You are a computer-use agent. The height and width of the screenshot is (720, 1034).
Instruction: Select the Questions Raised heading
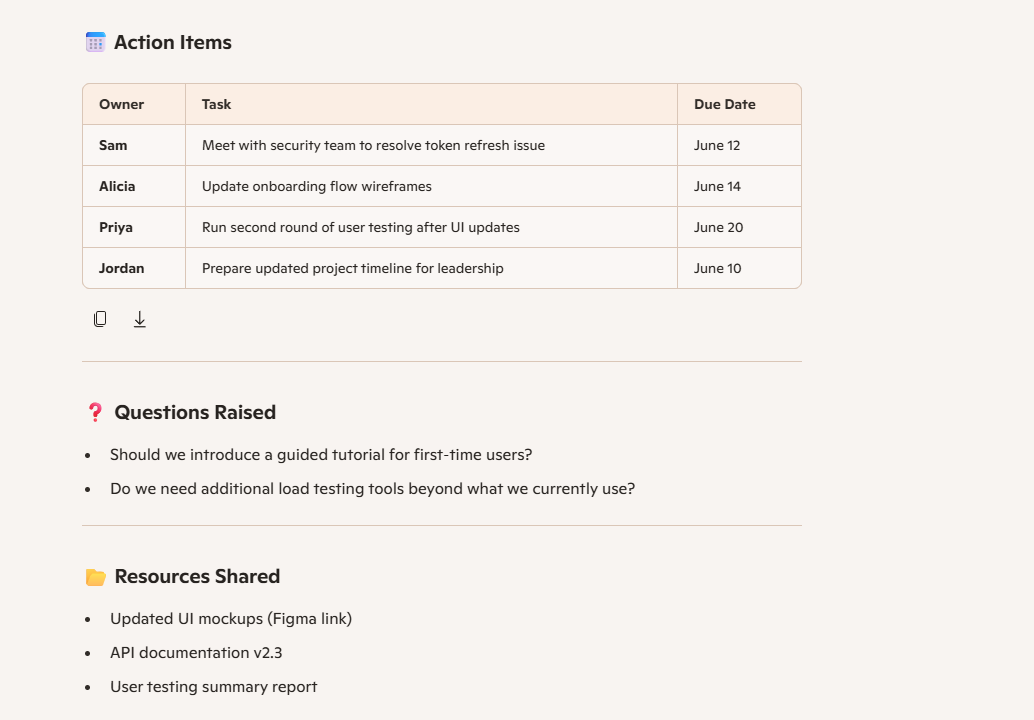(x=195, y=412)
